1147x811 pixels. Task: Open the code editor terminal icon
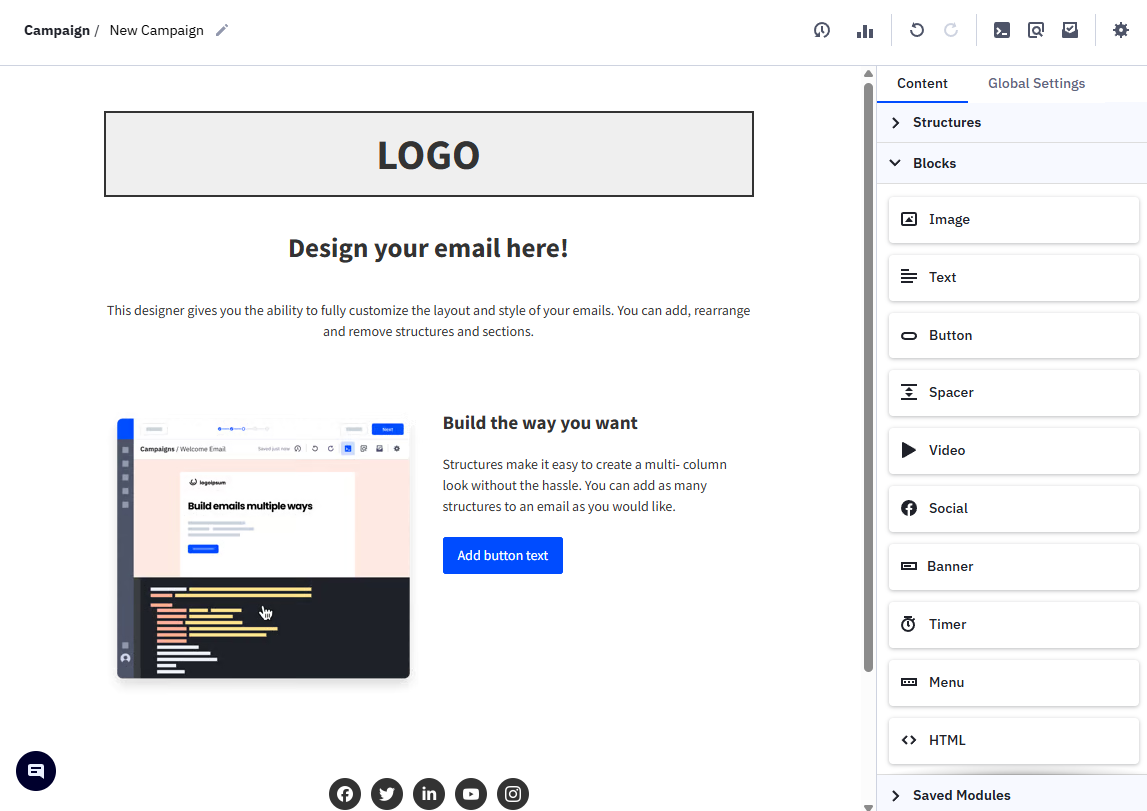point(1001,30)
